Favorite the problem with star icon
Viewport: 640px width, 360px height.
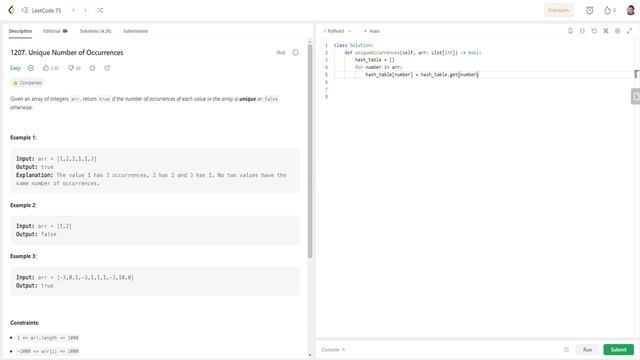(93, 68)
